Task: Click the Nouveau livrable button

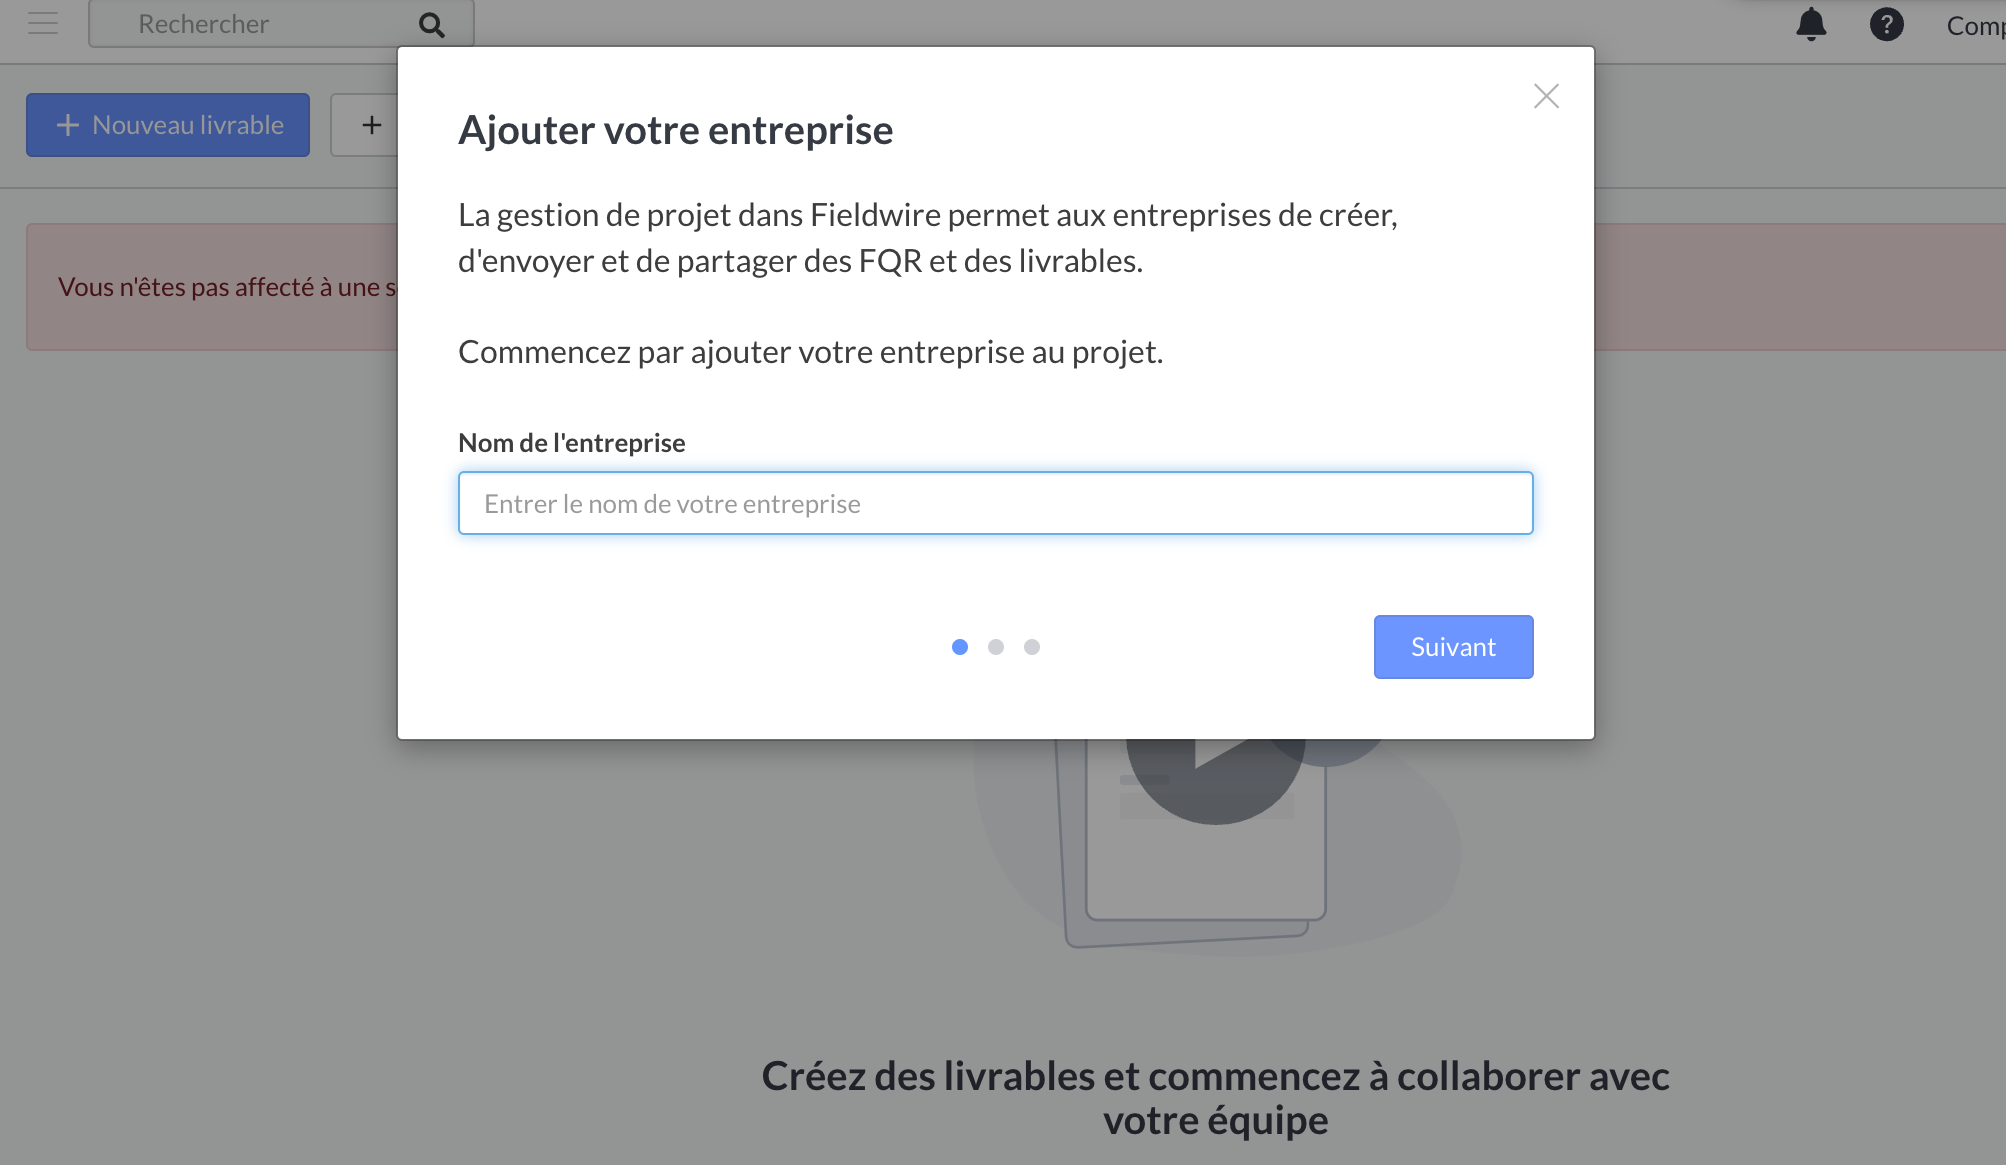Action: [x=168, y=125]
